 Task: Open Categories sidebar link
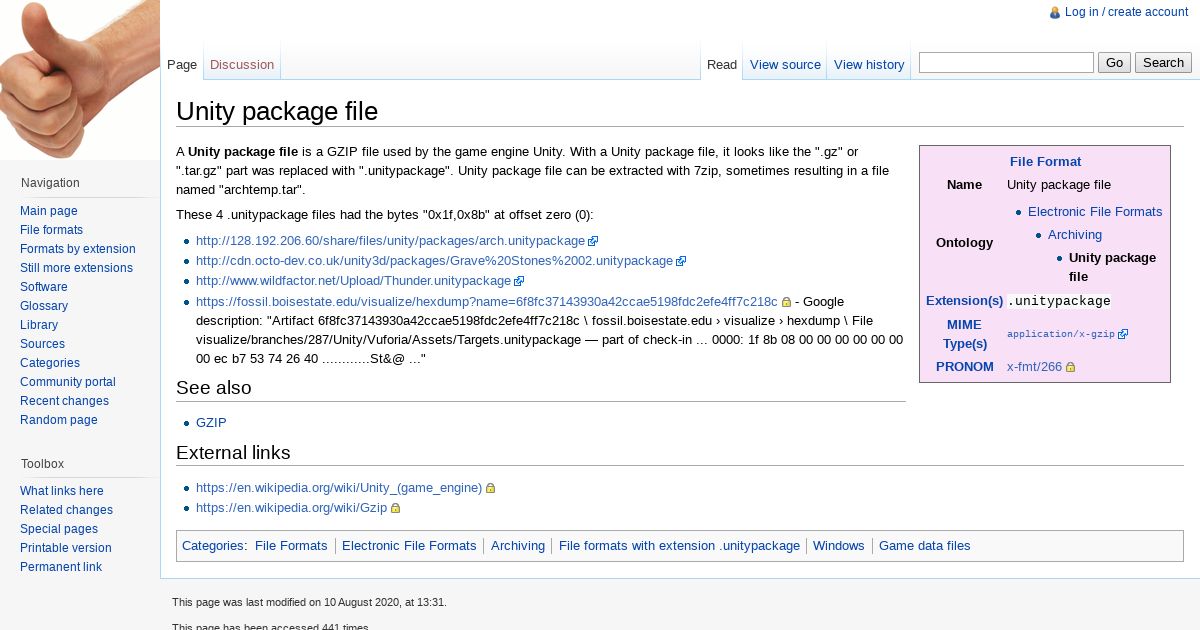[50, 363]
